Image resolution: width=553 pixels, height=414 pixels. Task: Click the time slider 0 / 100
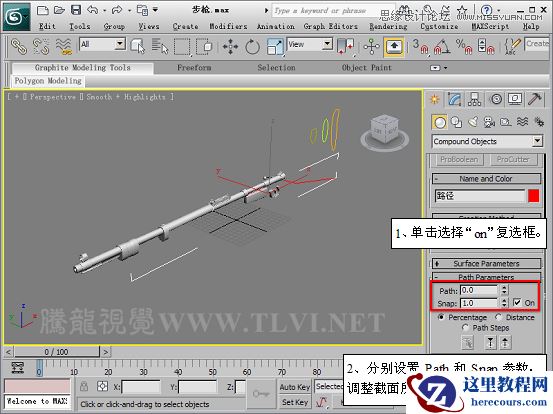56,352
